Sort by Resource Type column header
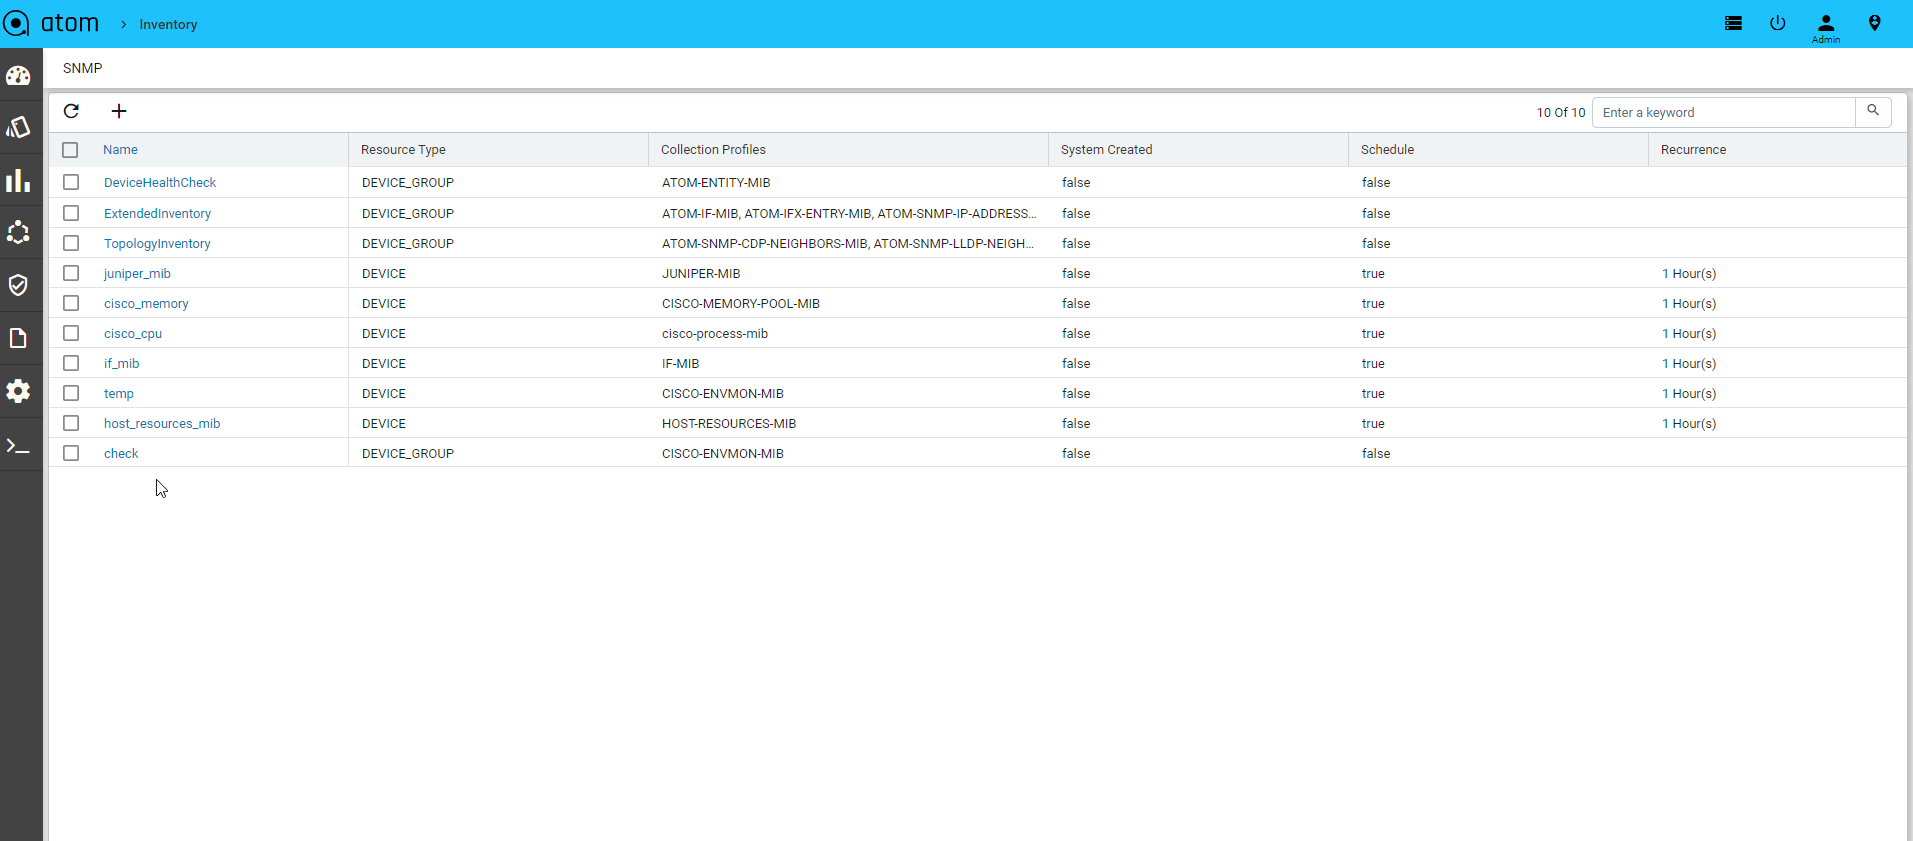Screen dimensions: 1913x841 coord(403,150)
